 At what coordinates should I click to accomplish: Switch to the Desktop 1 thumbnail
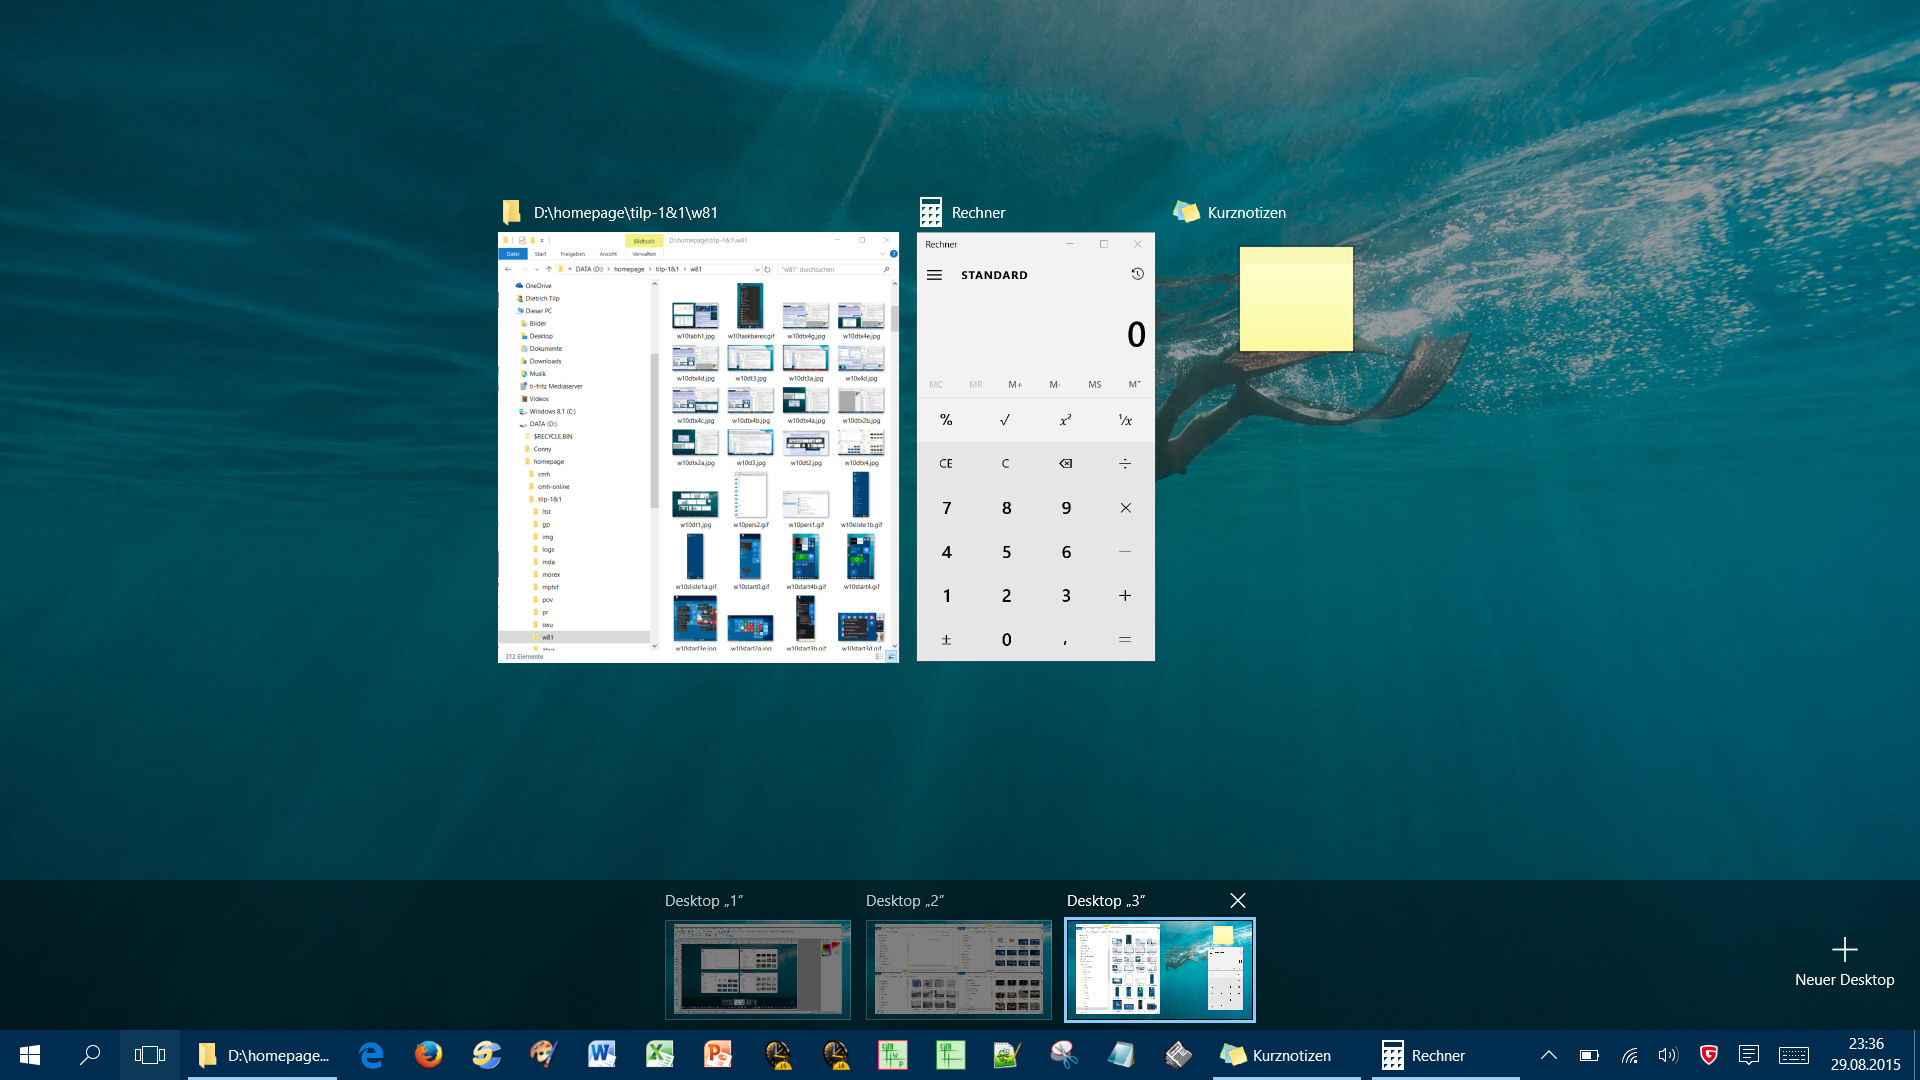[x=757, y=969]
